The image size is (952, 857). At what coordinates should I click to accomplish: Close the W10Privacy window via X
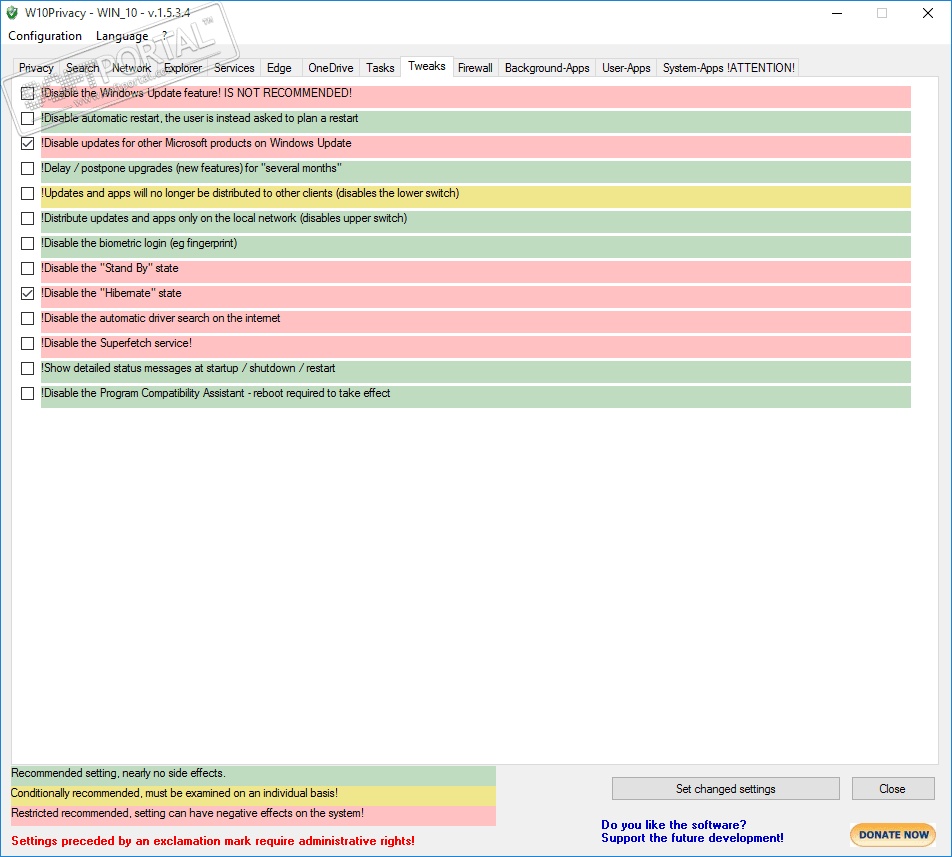point(928,13)
